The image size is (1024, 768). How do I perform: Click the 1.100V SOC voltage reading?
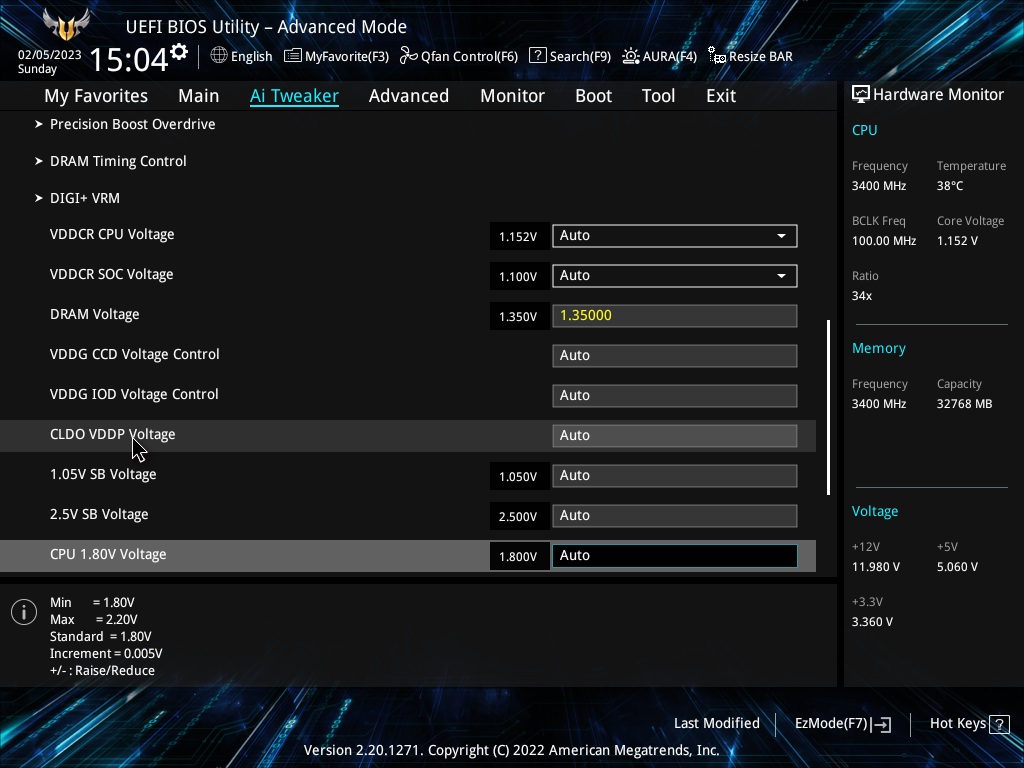click(x=518, y=277)
